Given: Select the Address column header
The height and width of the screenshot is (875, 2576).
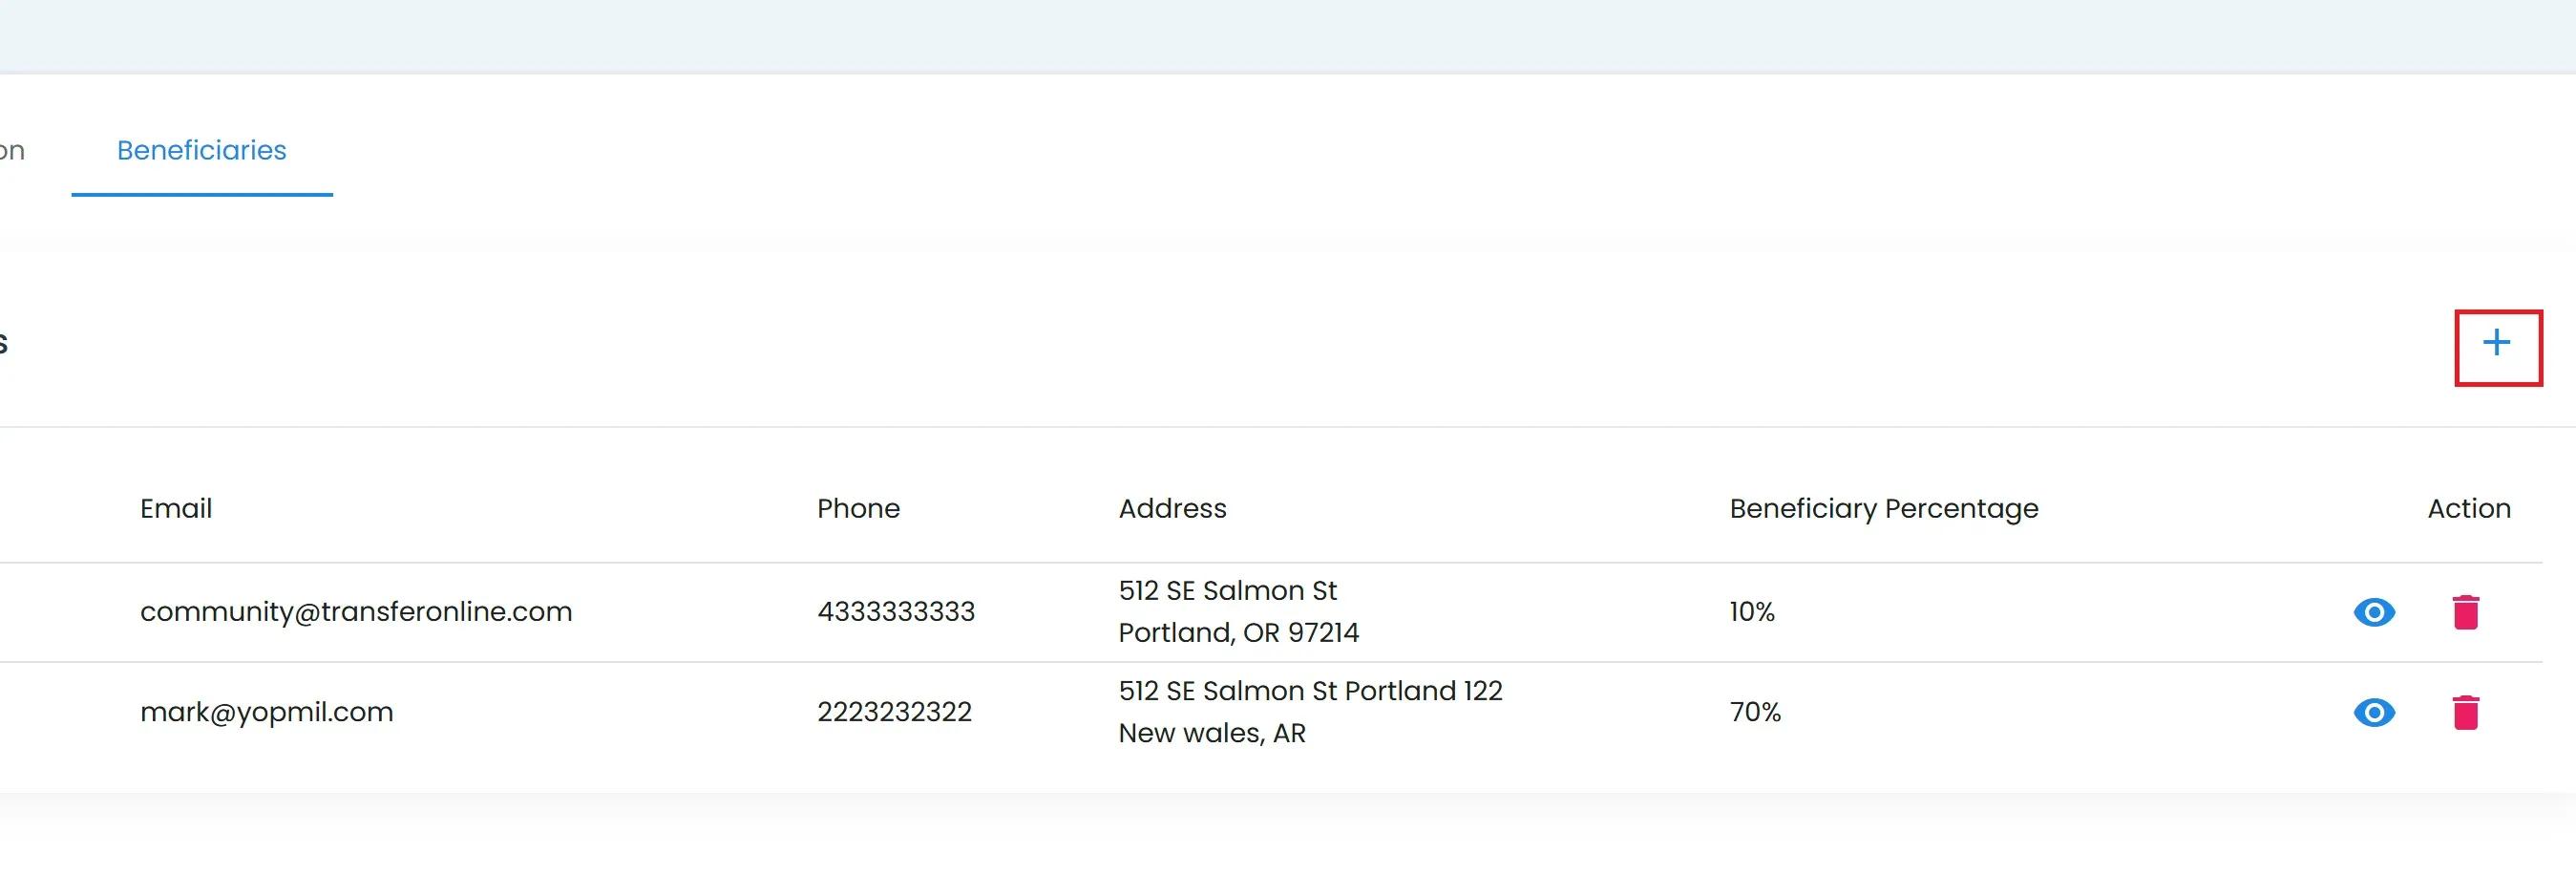Looking at the screenshot, I should 1172,509.
